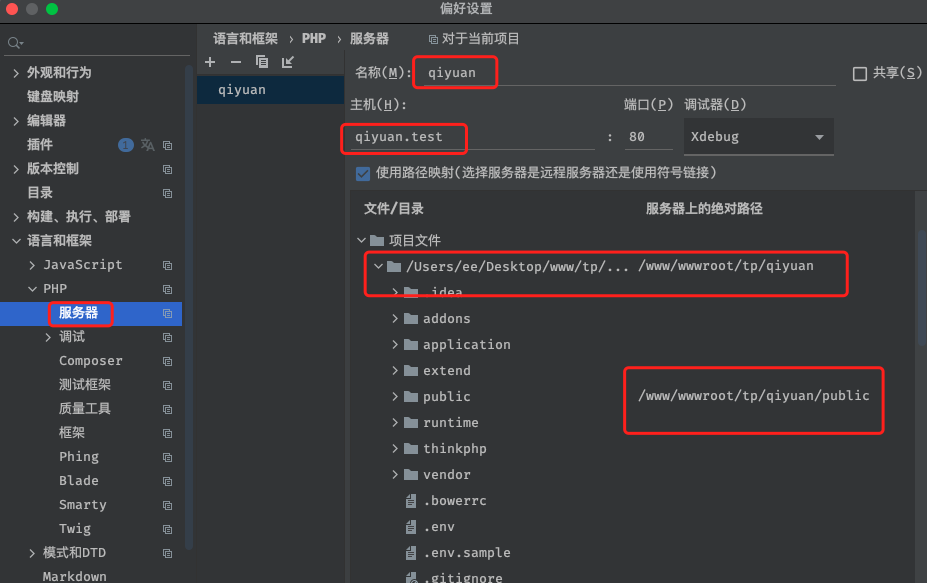This screenshot has height=583, width=927.
Task: Click the 服务器上的绝对路径 column header
Action: coord(704,209)
